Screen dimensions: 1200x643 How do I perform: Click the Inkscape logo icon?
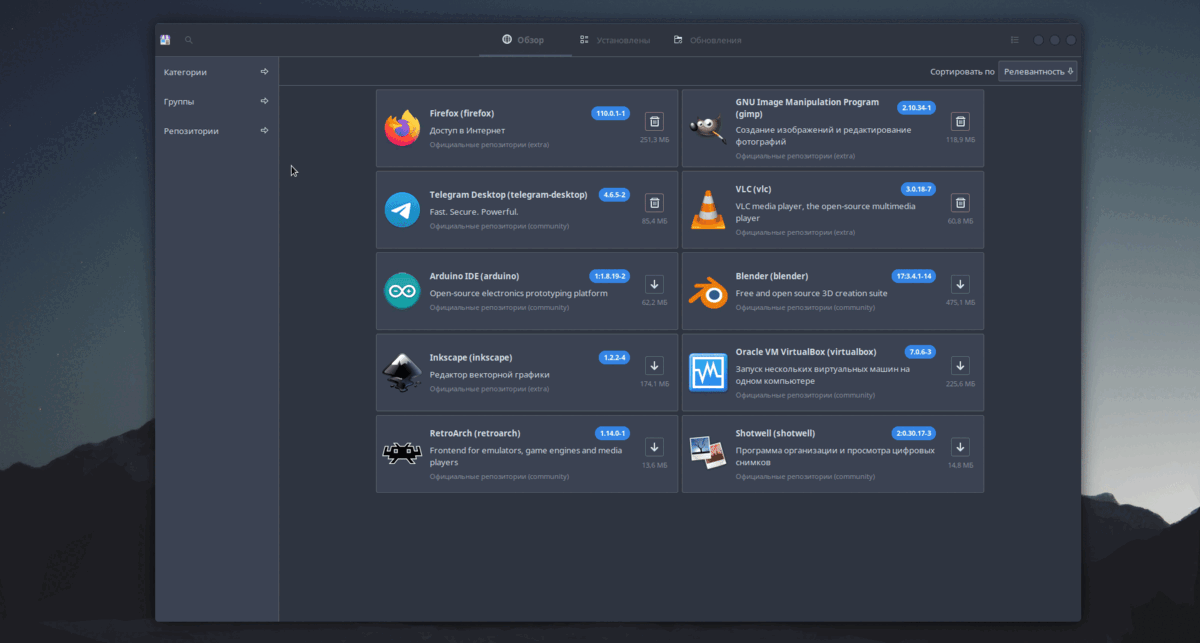coord(402,373)
